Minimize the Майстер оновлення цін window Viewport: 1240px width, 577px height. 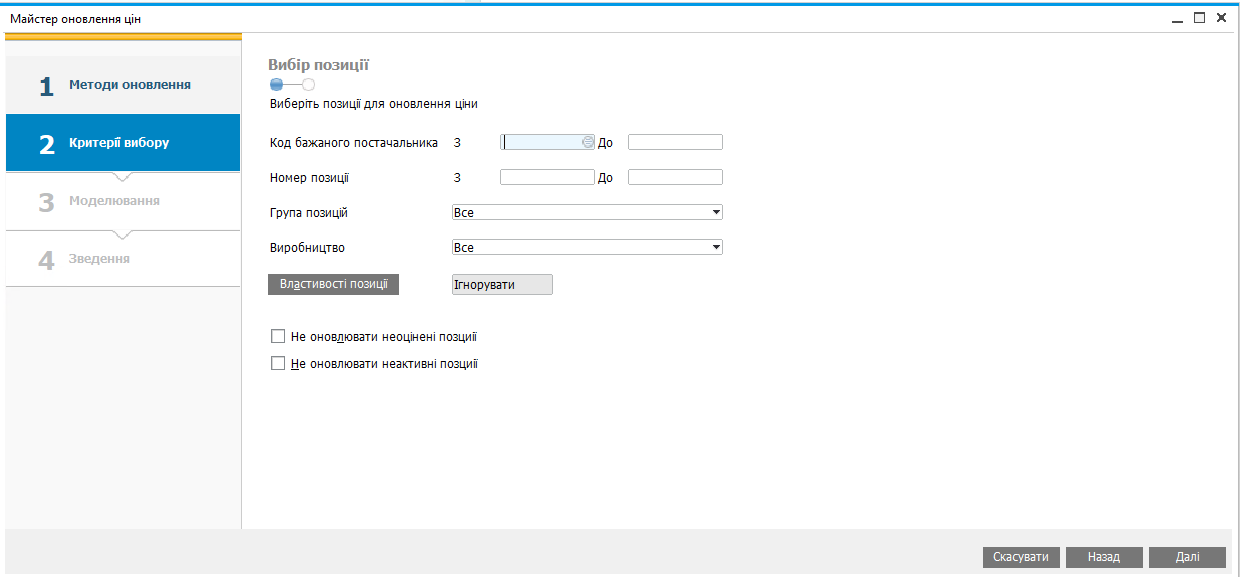click(1178, 18)
